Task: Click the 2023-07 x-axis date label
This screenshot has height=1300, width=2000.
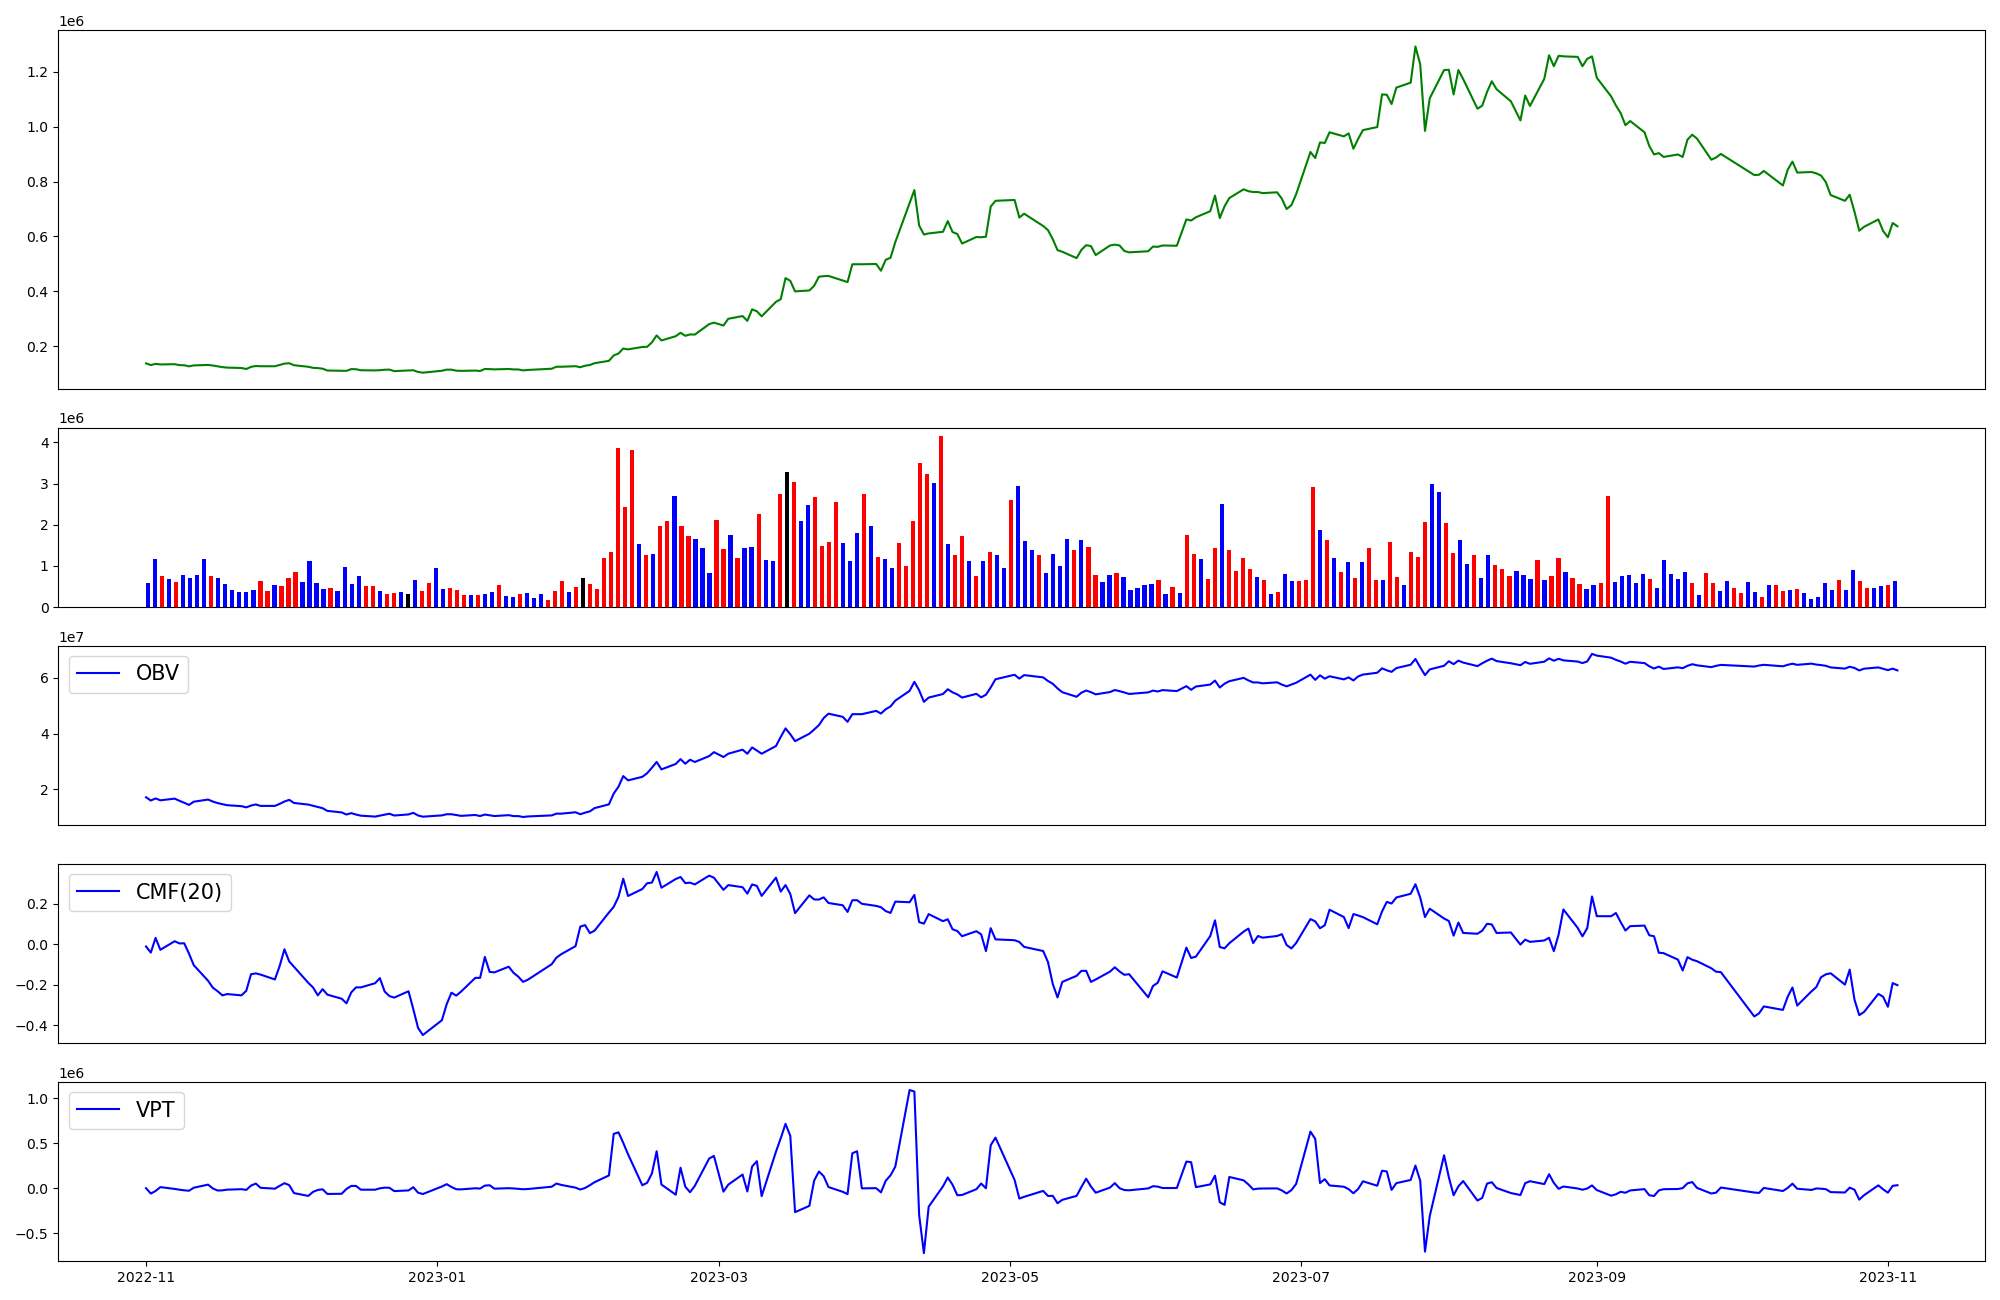Action: click(1301, 1277)
